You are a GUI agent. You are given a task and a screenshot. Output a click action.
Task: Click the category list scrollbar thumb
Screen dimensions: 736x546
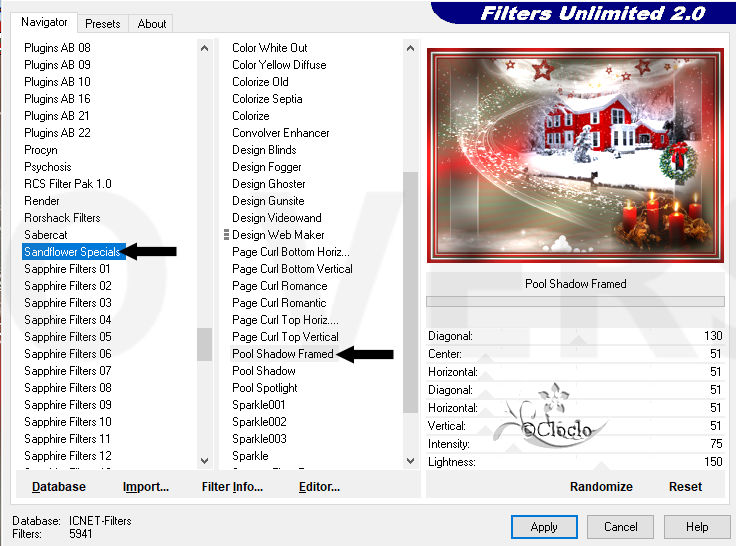point(204,344)
